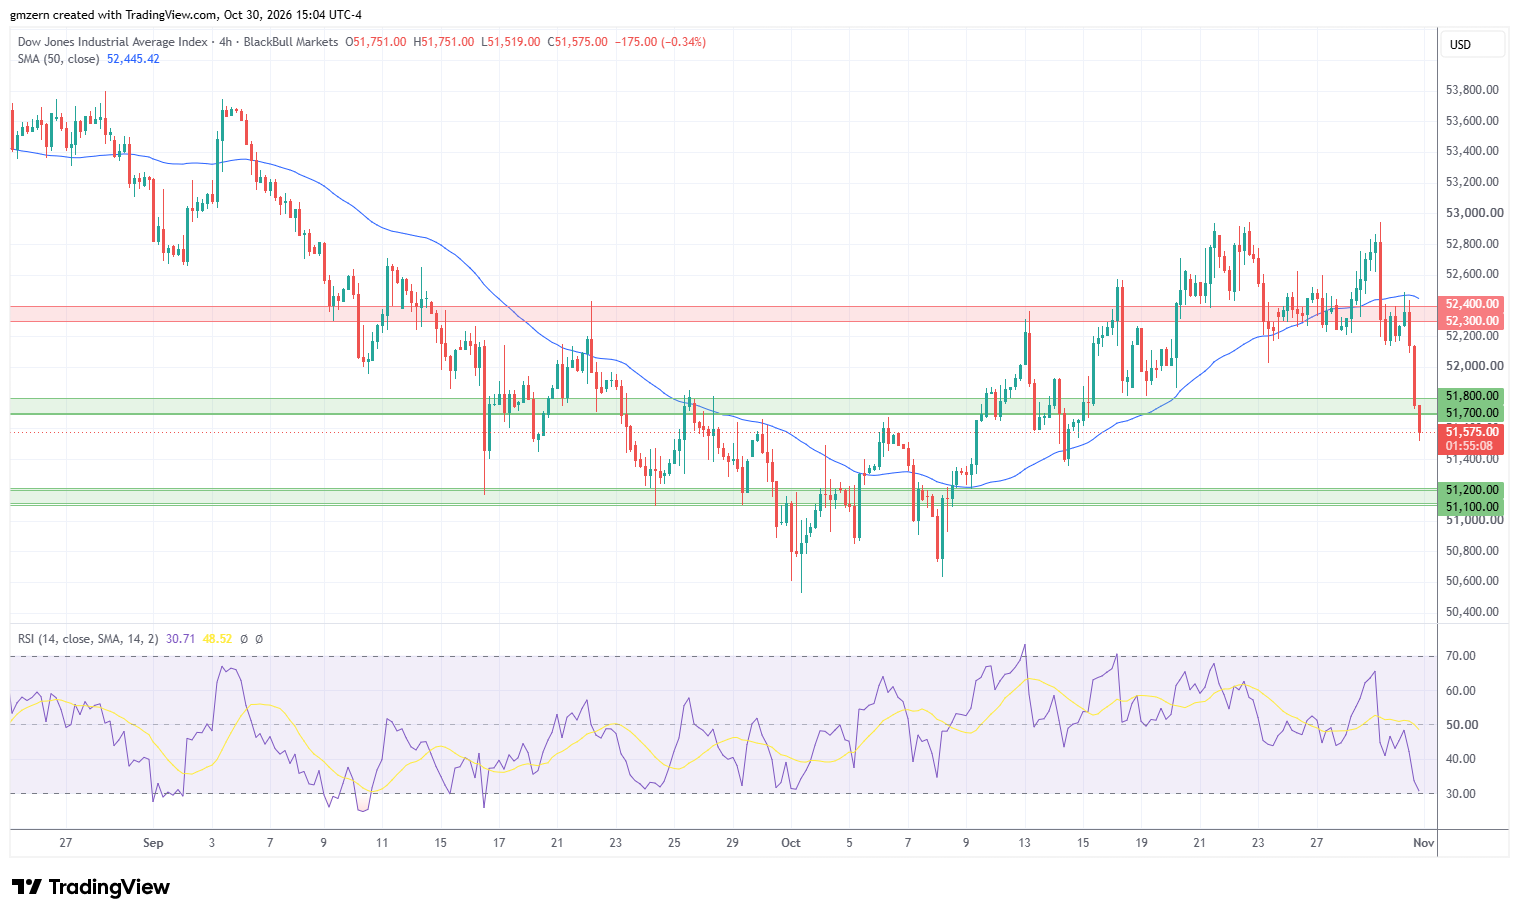The width and height of the screenshot is (1519, 917).
Task: Click 53,800.00 on the price axis
Action: tap(1472, 90)
